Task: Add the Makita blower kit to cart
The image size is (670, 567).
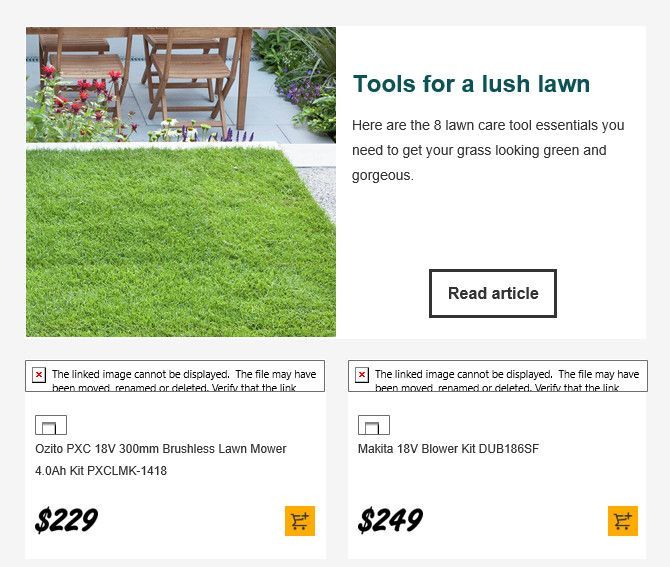Action: point(623,521)
